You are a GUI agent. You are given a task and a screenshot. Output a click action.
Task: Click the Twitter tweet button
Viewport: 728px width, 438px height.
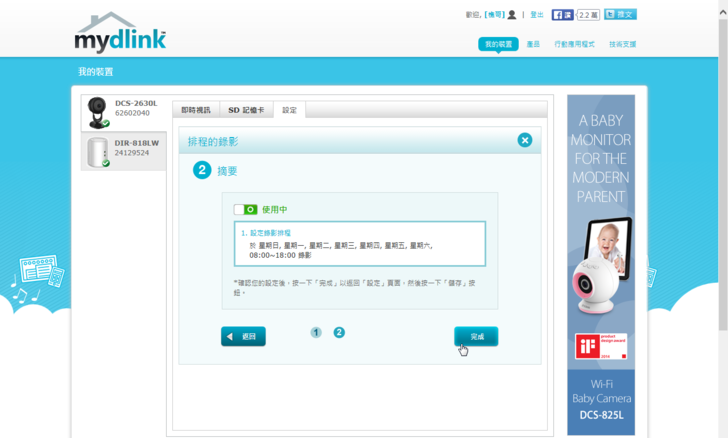(620, 14)
